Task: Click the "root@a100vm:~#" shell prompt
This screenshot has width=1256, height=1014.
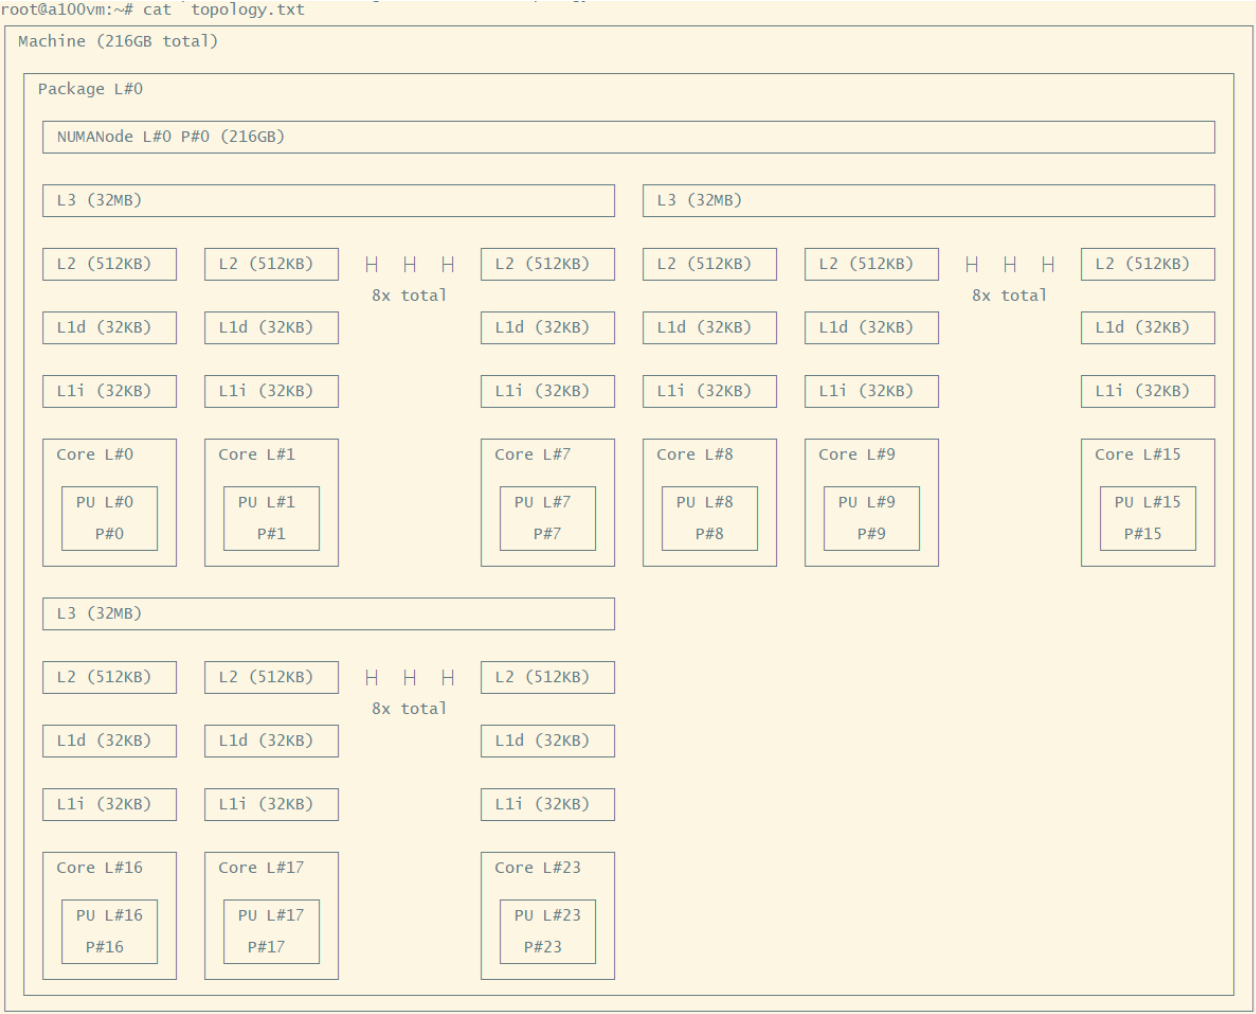Action: 67,9
